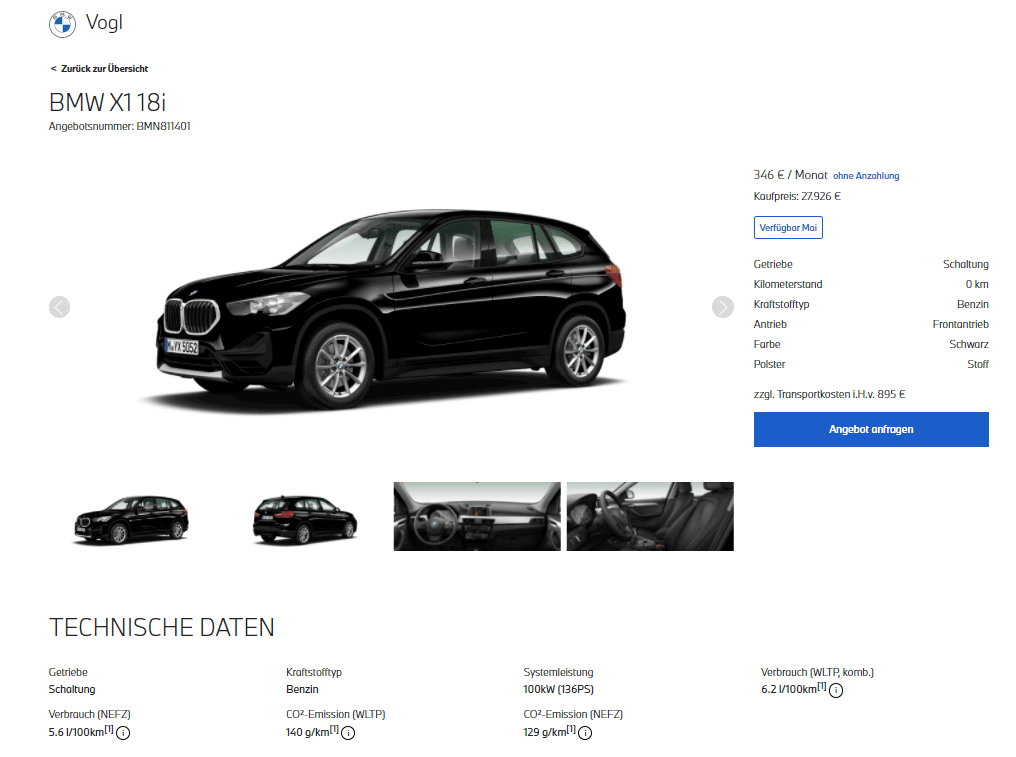Screen dimensions: 1016x757
Task: Click the Schaltung value in the Getriebe summary row
Action: [965, 264]
